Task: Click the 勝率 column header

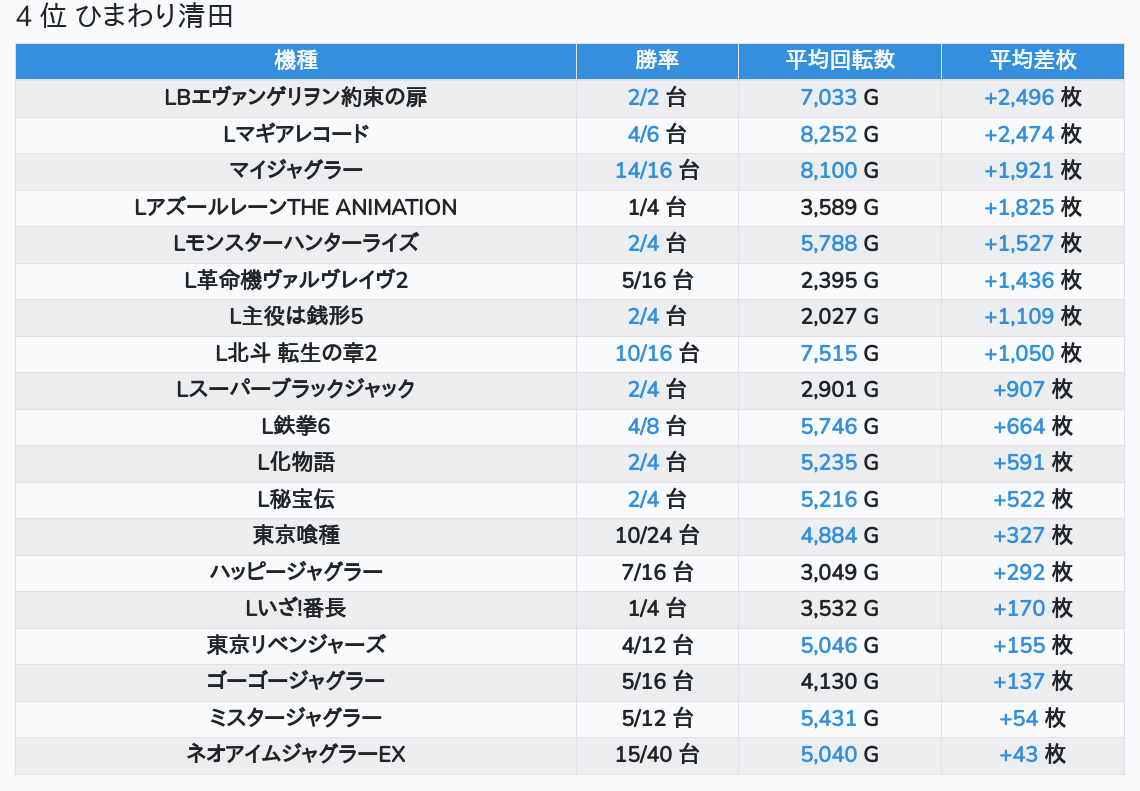Action: coord(657,60)
